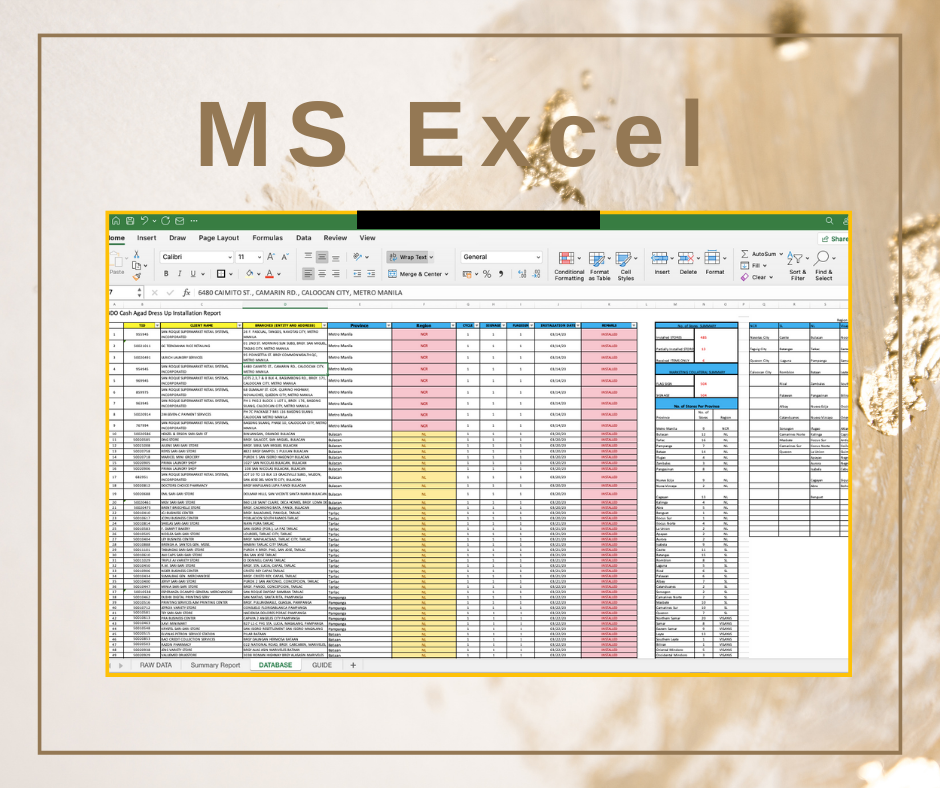Click inside the formula bar text

tap(300, 293)
